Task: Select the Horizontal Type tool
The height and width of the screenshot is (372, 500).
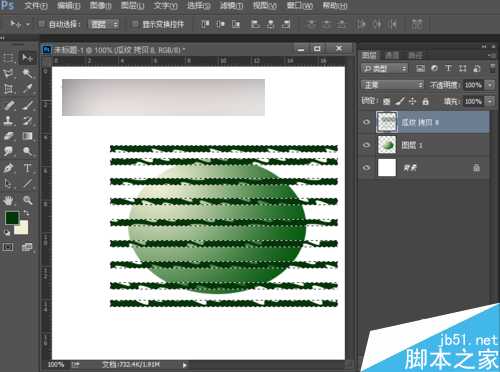Action: (x=27, y=168)
